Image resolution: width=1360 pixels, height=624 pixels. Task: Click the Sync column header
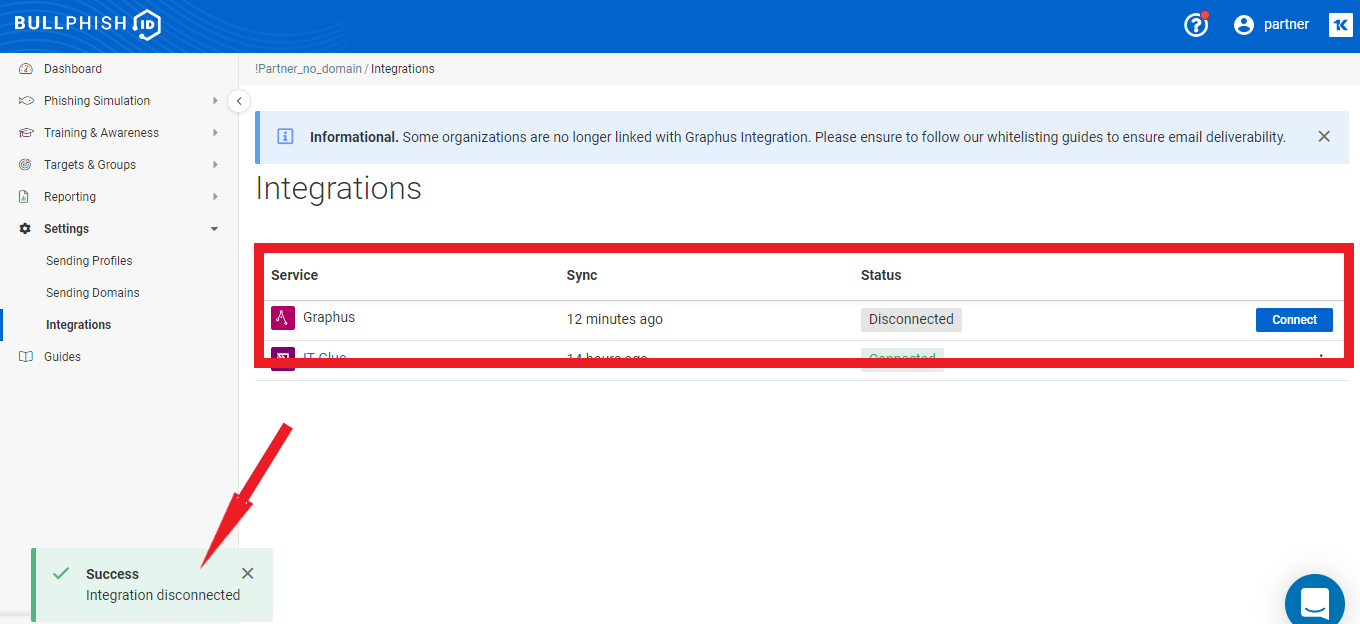click(x=582, y=275)
